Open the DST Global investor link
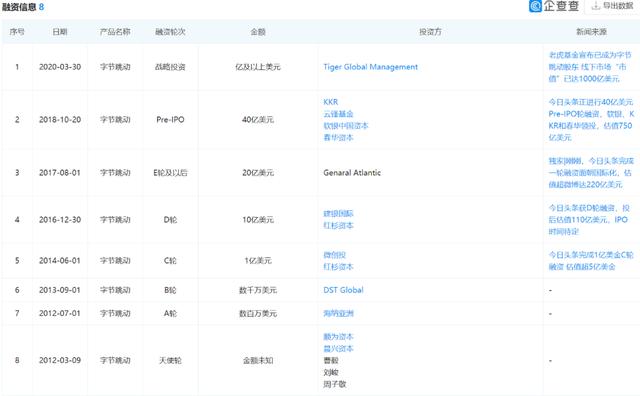Viewport: 640px width, 396px height. point(343,290)
